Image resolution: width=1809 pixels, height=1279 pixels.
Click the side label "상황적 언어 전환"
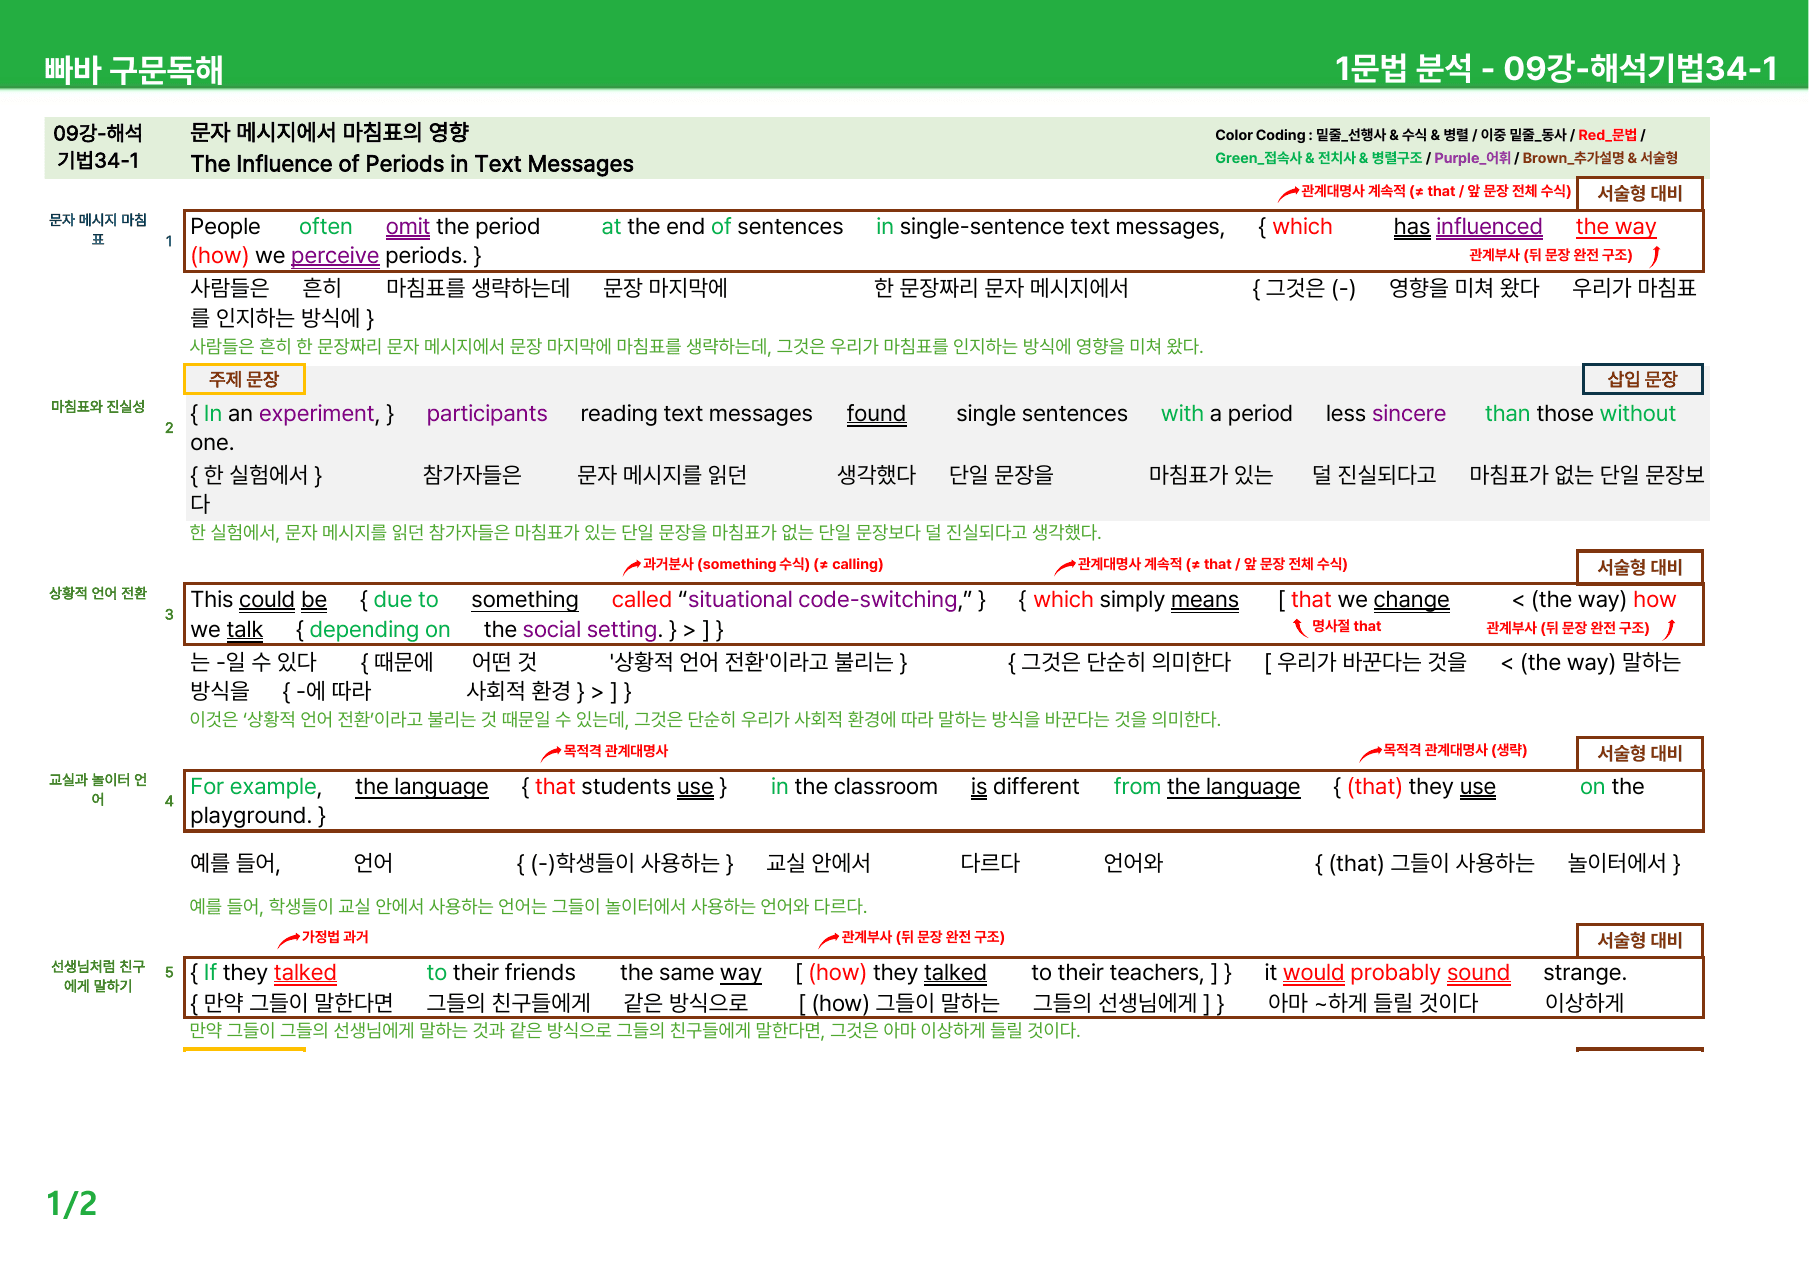(x=98, y=593)
